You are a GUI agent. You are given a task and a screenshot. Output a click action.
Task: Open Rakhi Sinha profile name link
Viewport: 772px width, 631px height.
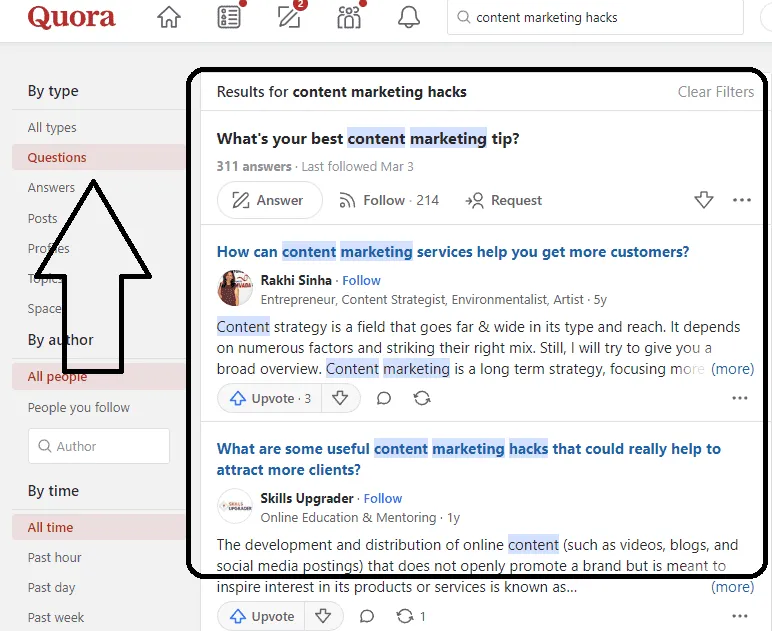point(296,281)
